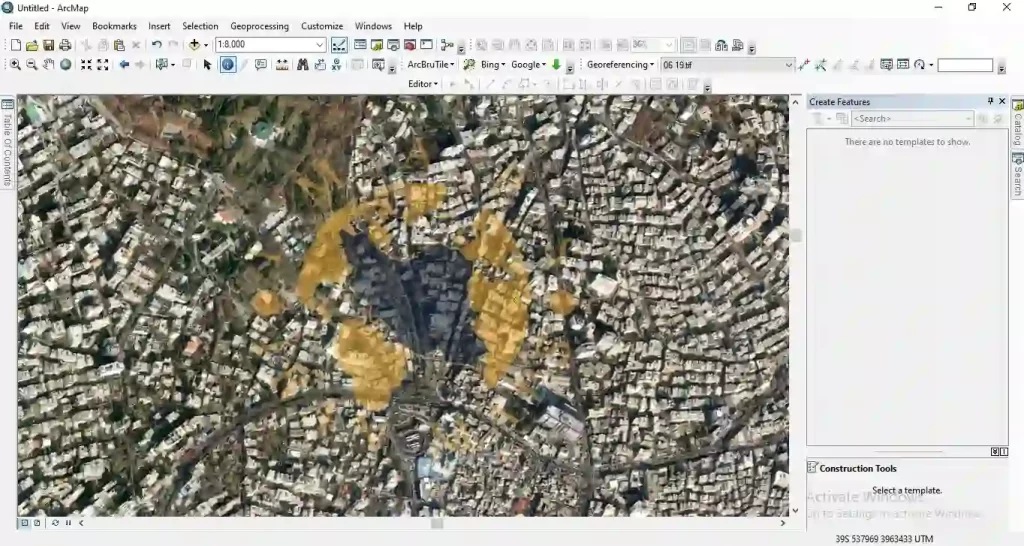
Task: Open the Catalog window toolbar icon
Action: point(377,45)
